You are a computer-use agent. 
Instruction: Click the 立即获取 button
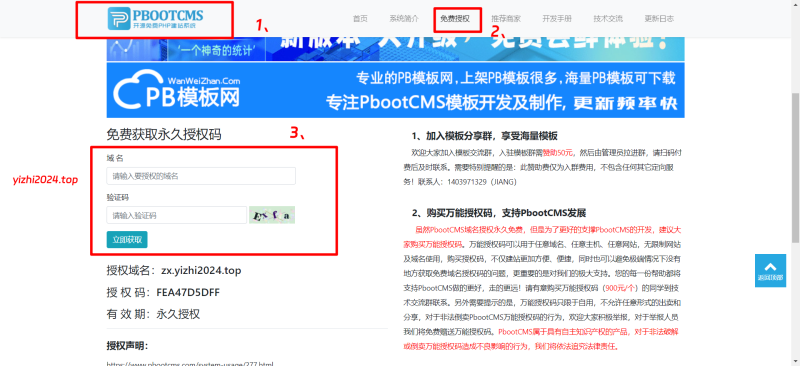(x=127, y=239)
